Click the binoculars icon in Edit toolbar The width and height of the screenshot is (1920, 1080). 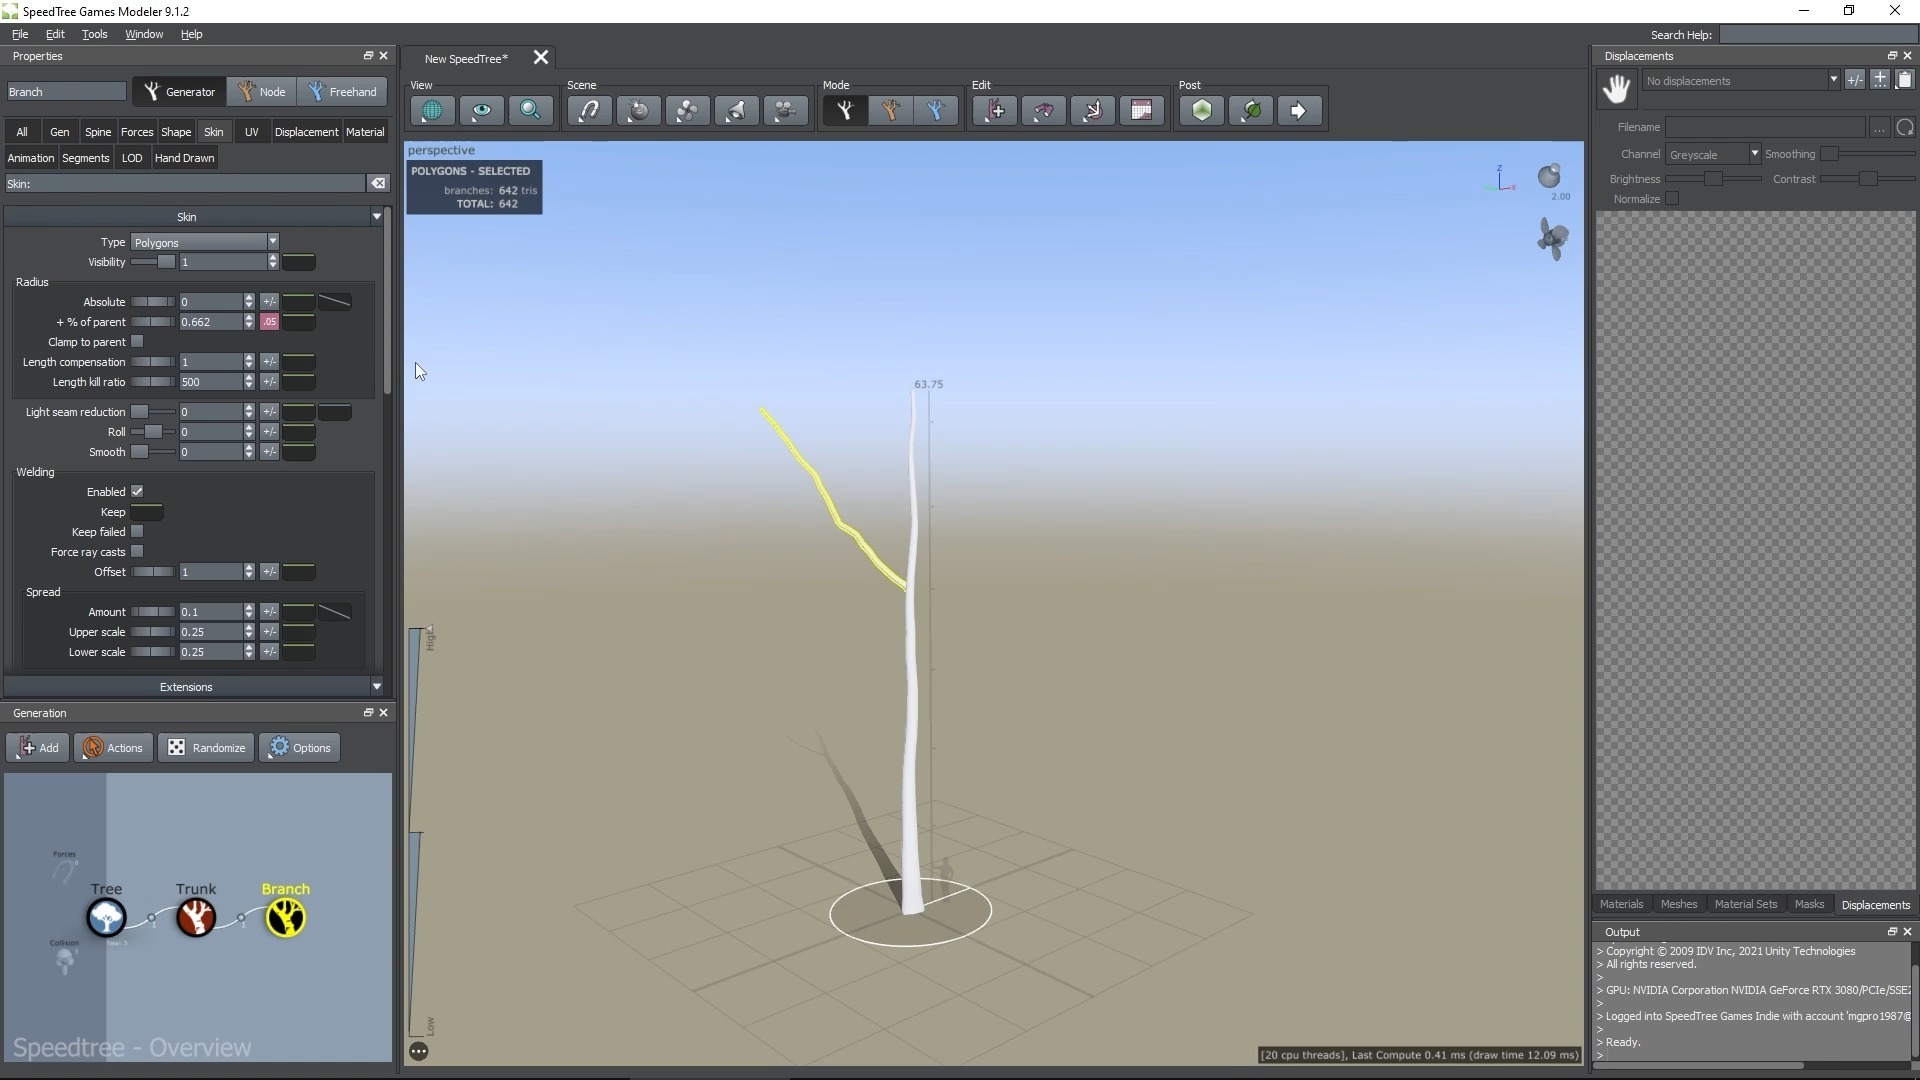click(1044, 111)
